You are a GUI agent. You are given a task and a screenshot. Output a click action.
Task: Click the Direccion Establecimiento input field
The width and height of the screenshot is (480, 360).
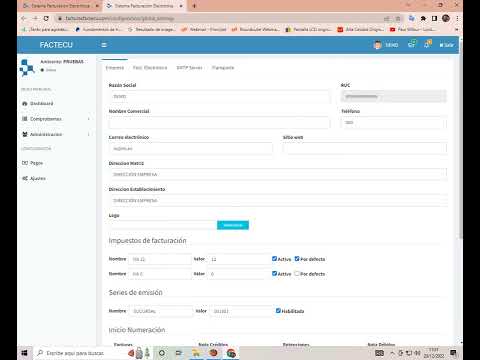coord(278,200)
